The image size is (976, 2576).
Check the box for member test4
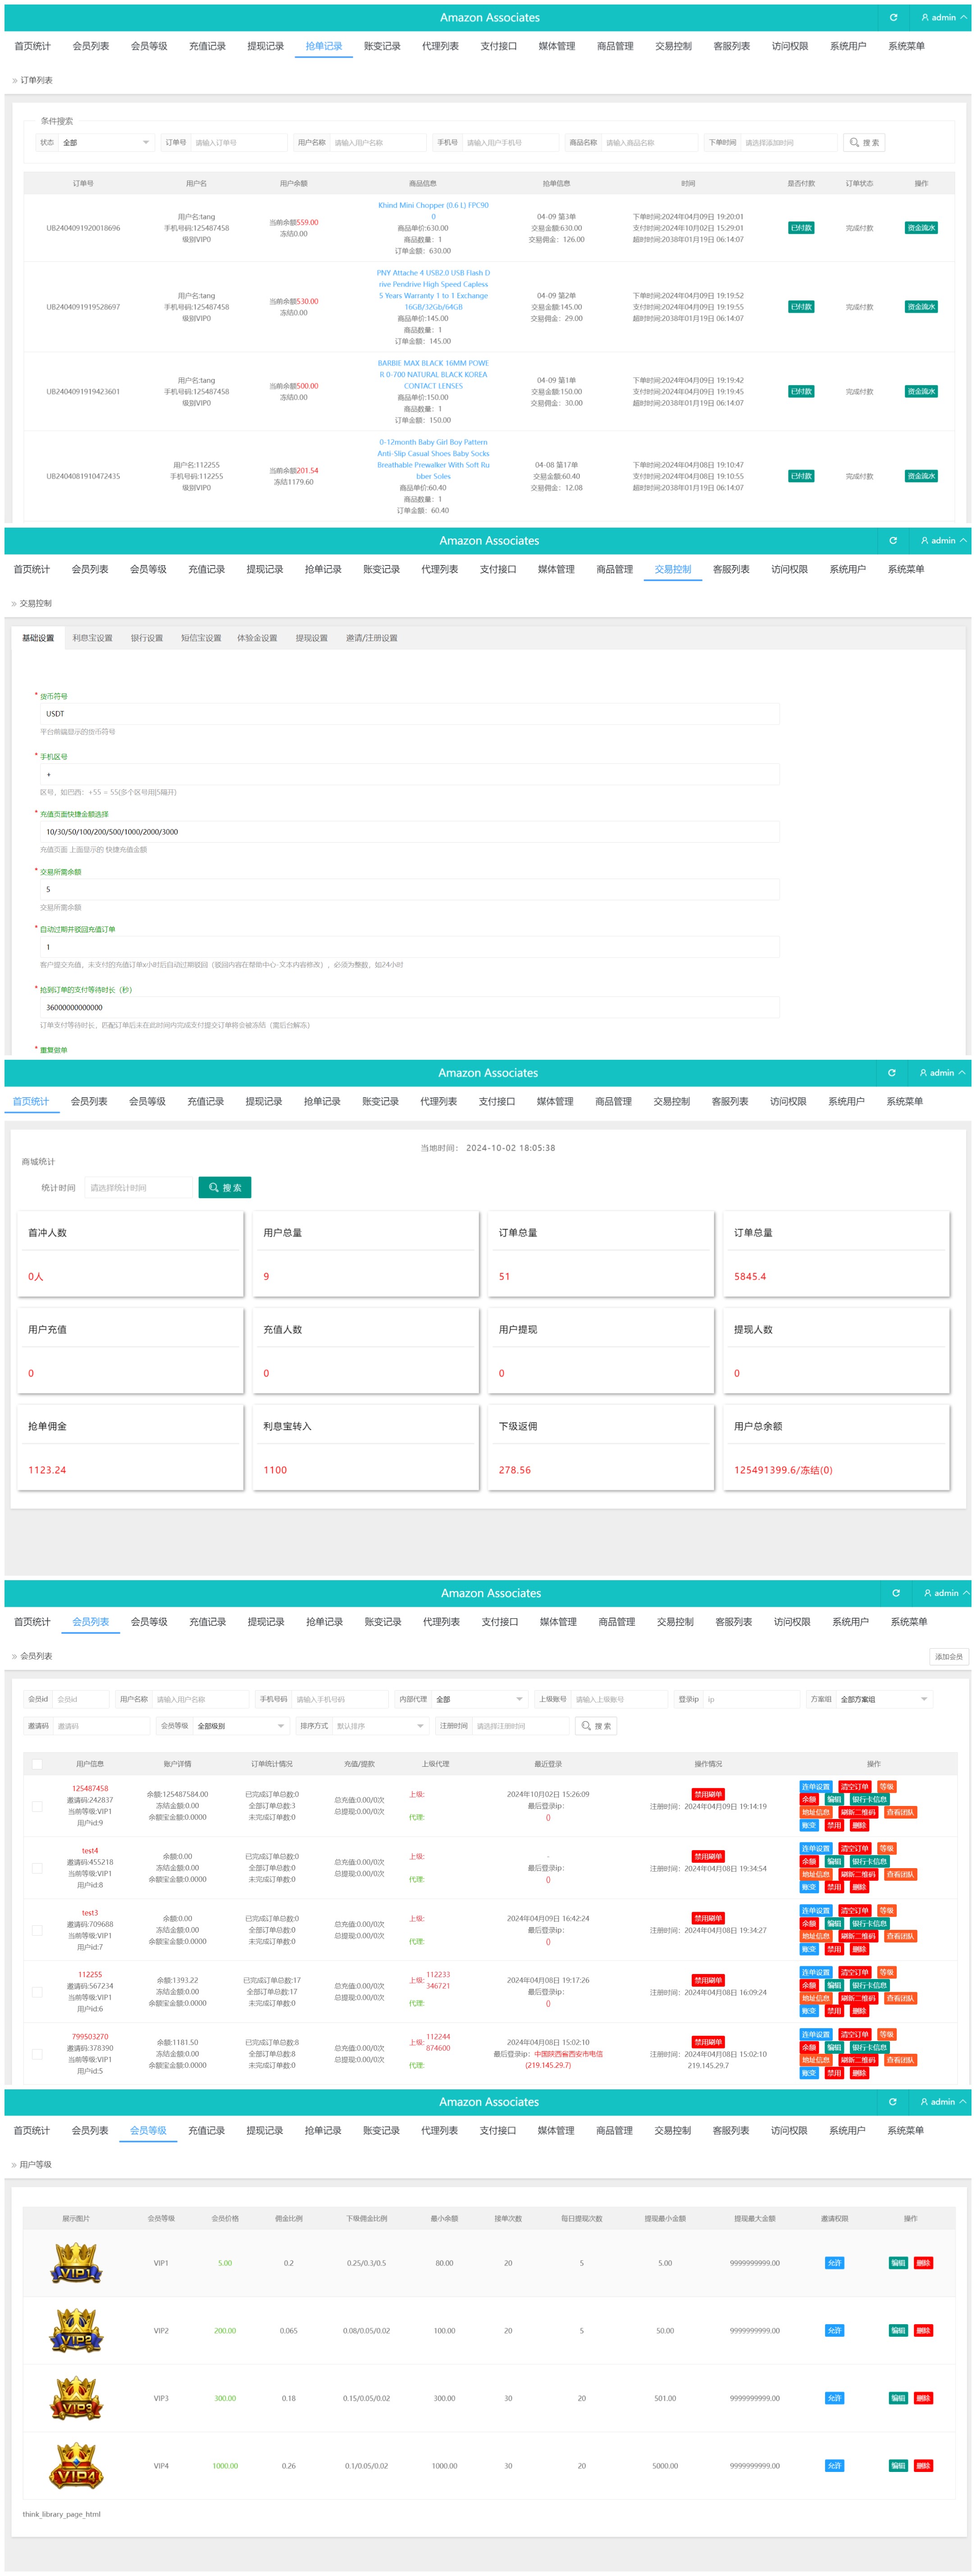pos(37,1868)
